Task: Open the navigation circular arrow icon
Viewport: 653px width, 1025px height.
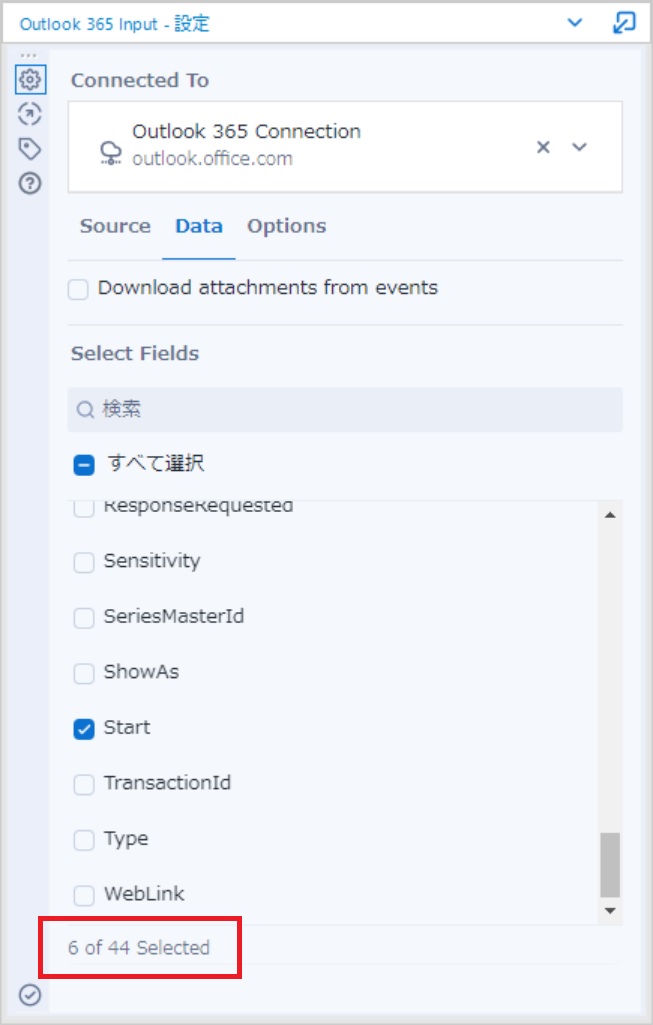Action: click(x=30, y=114)
